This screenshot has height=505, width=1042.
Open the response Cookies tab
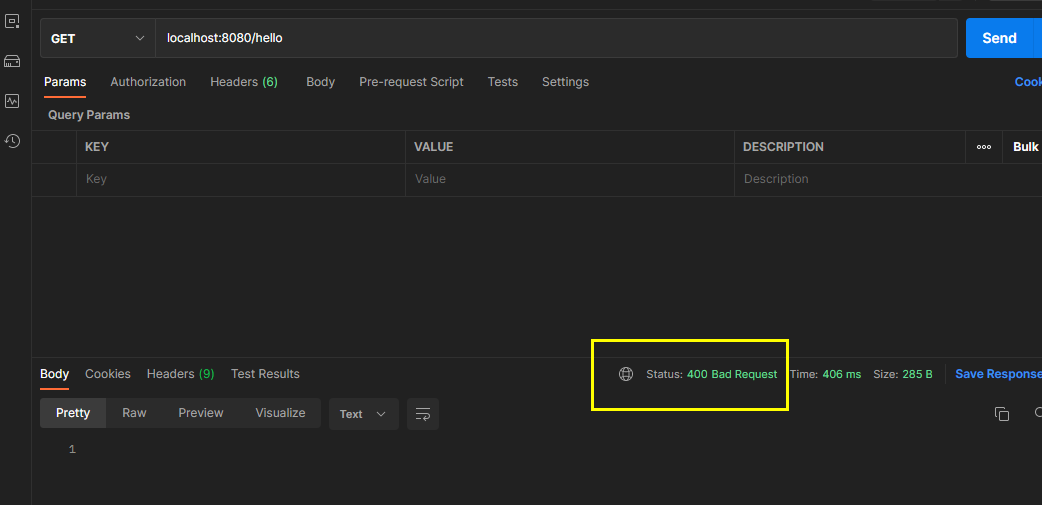click(108, 374)
